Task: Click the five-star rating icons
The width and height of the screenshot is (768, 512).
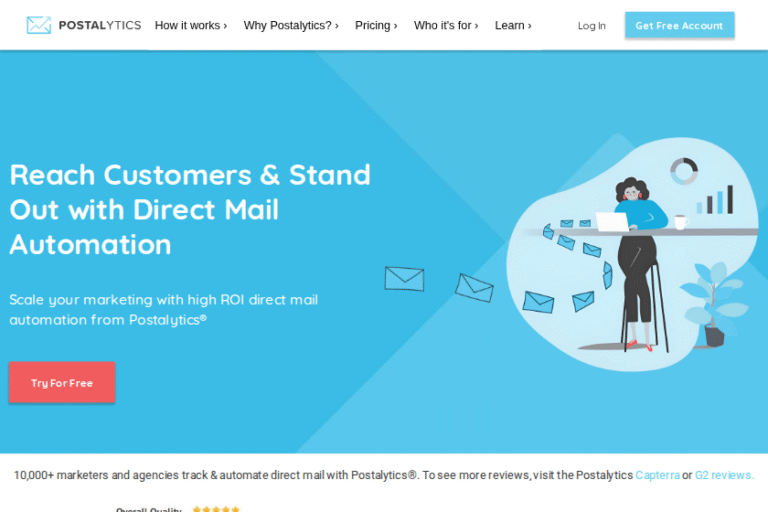Action: tap(216, 509)
